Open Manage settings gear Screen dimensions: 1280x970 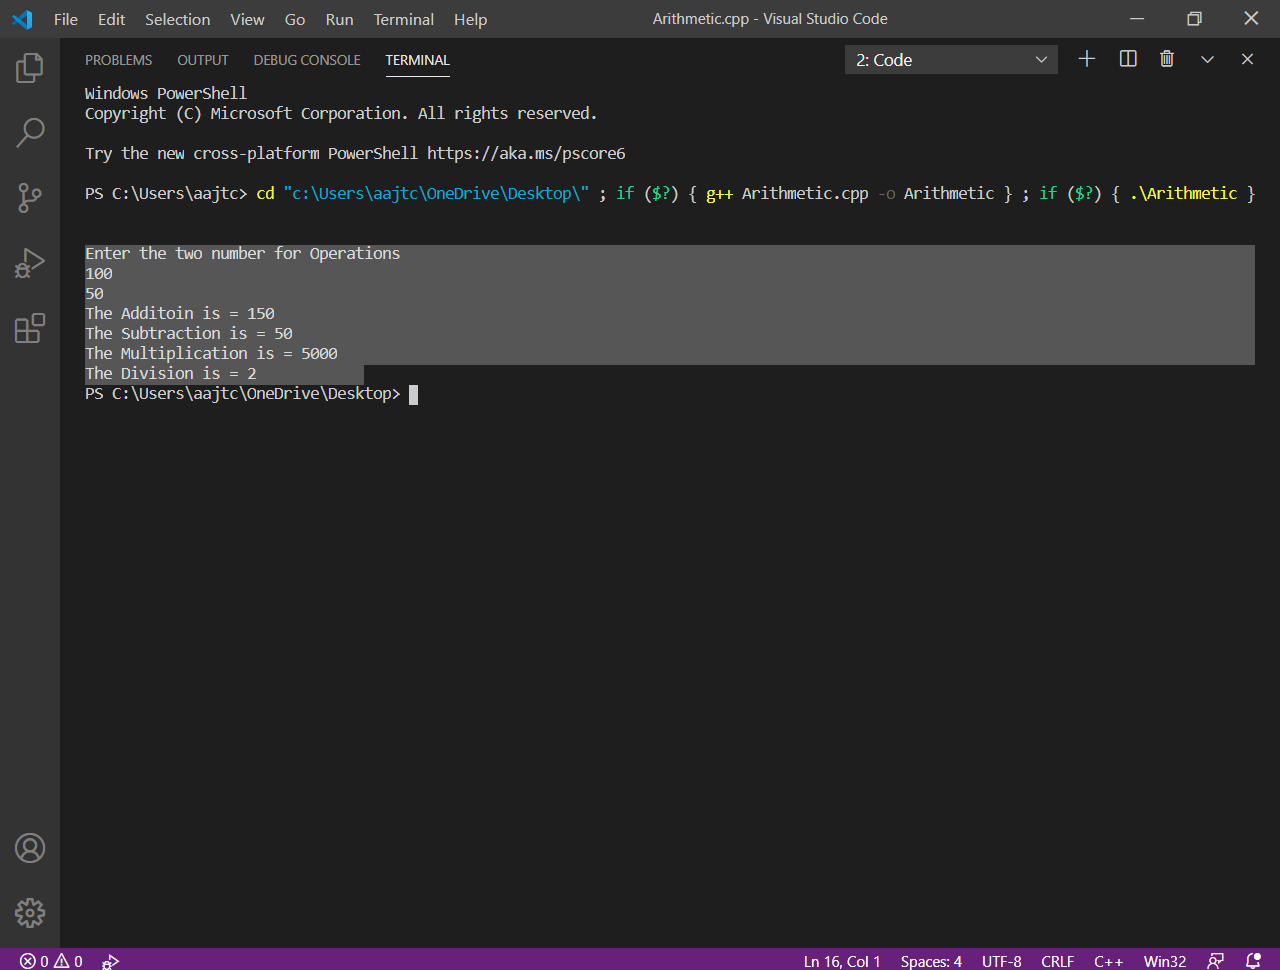pos(30,913)
